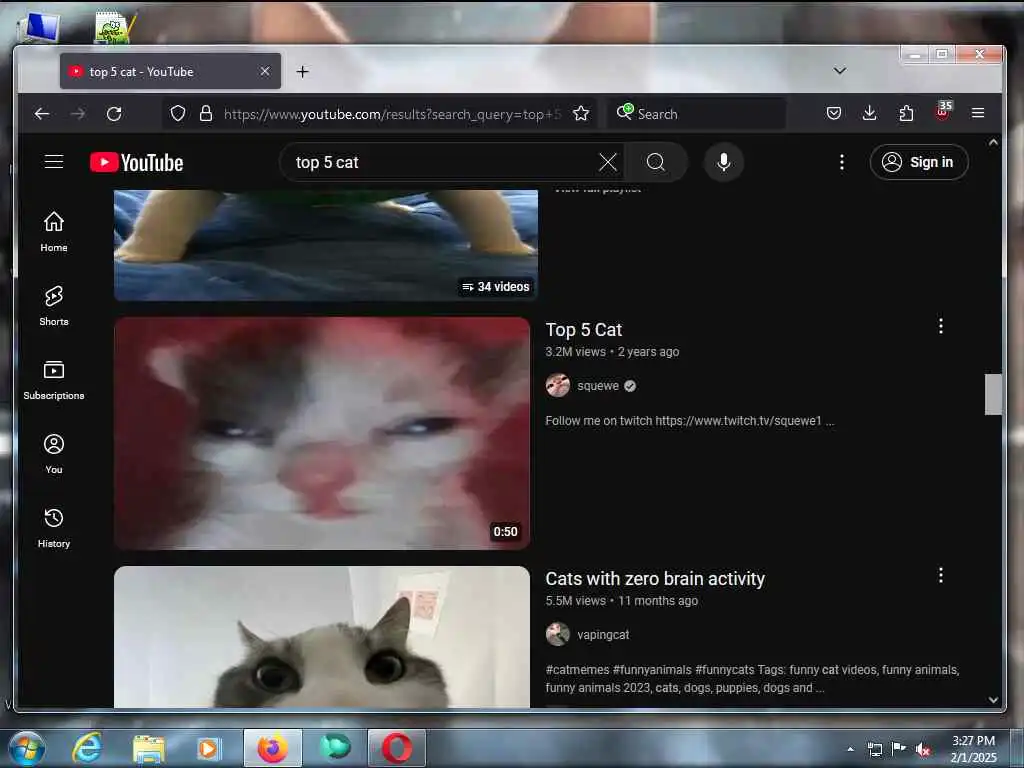Open the You section in sidebar

pyautogui.click(x=54, y=454)
